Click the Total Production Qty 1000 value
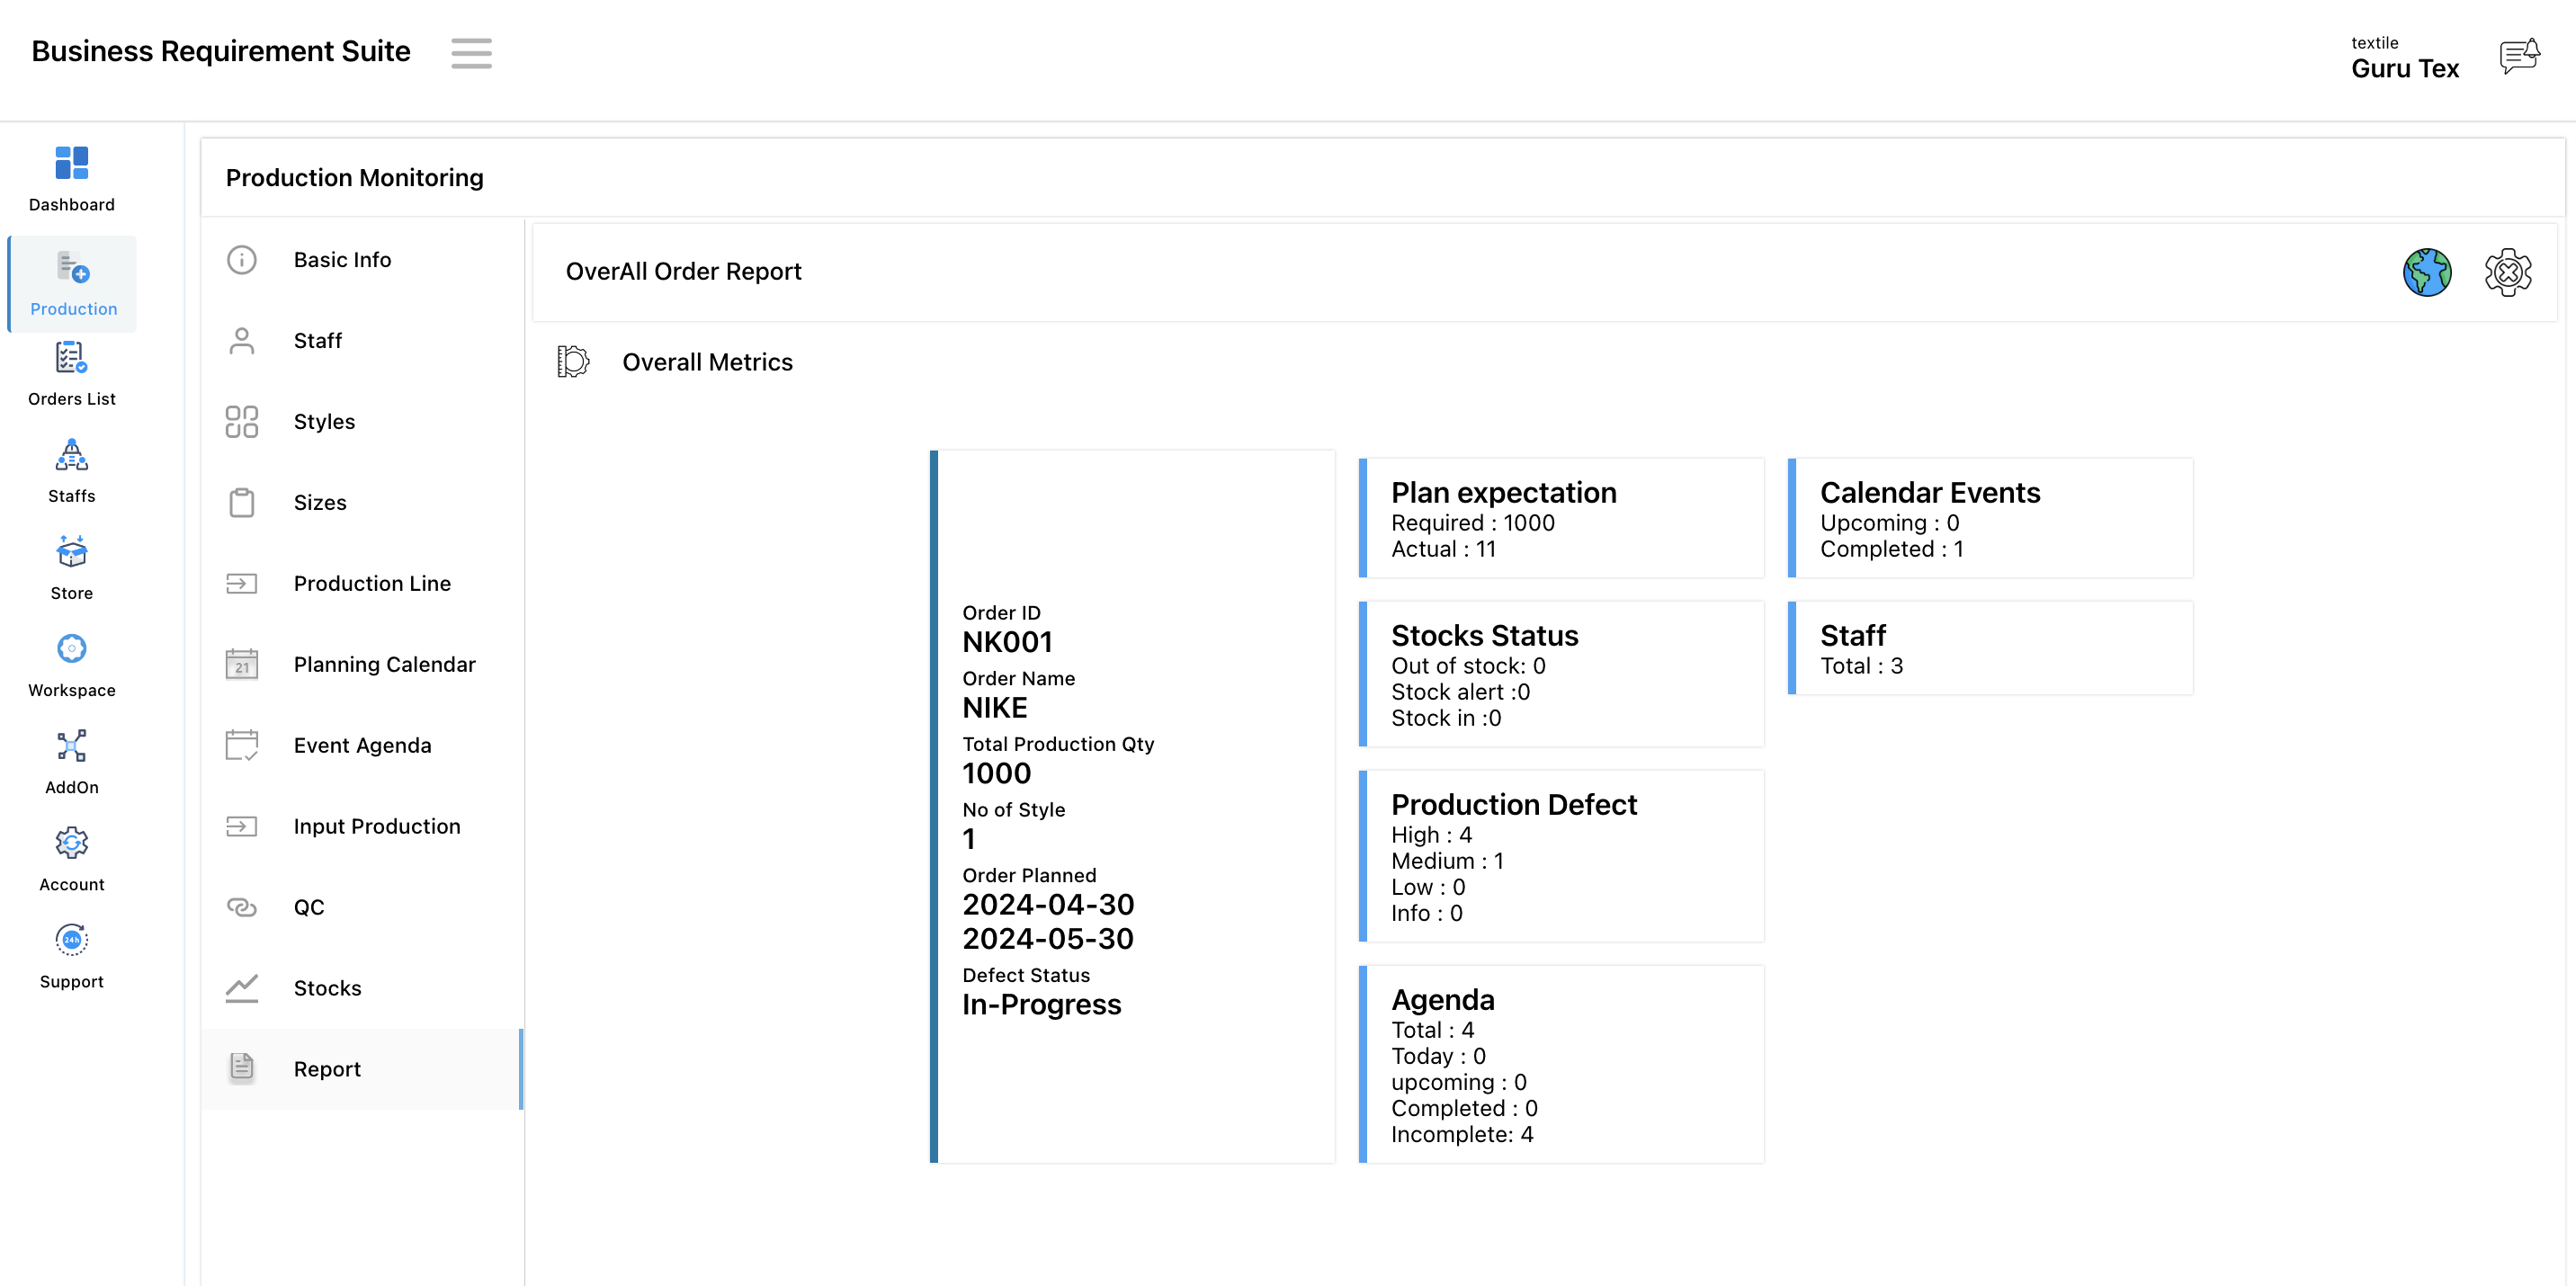The height and width of the screenshot is (1286, 2576). tap(996, 774)
